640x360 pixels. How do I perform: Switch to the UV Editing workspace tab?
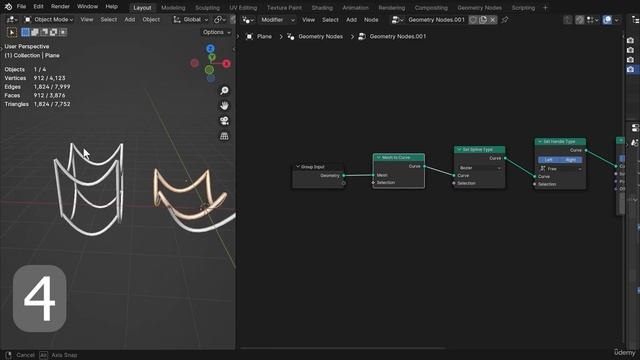[x=243, y=8]
